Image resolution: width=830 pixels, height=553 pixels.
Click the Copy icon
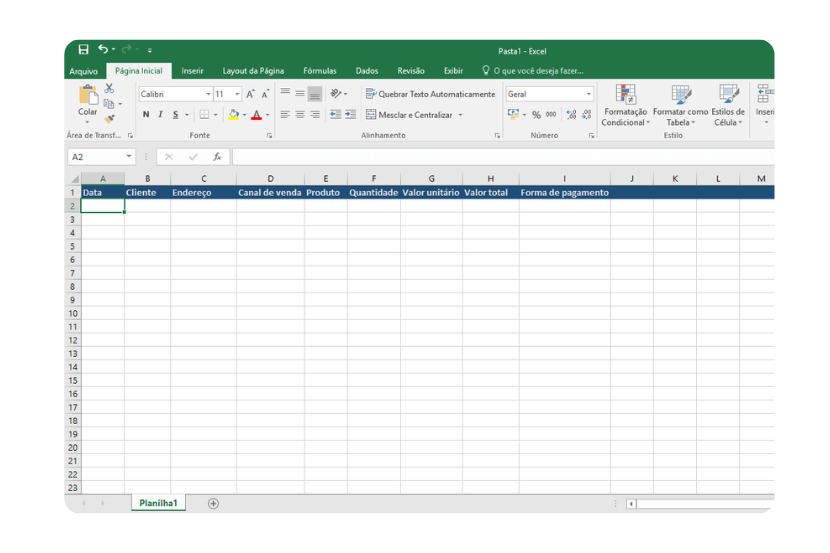109,104
